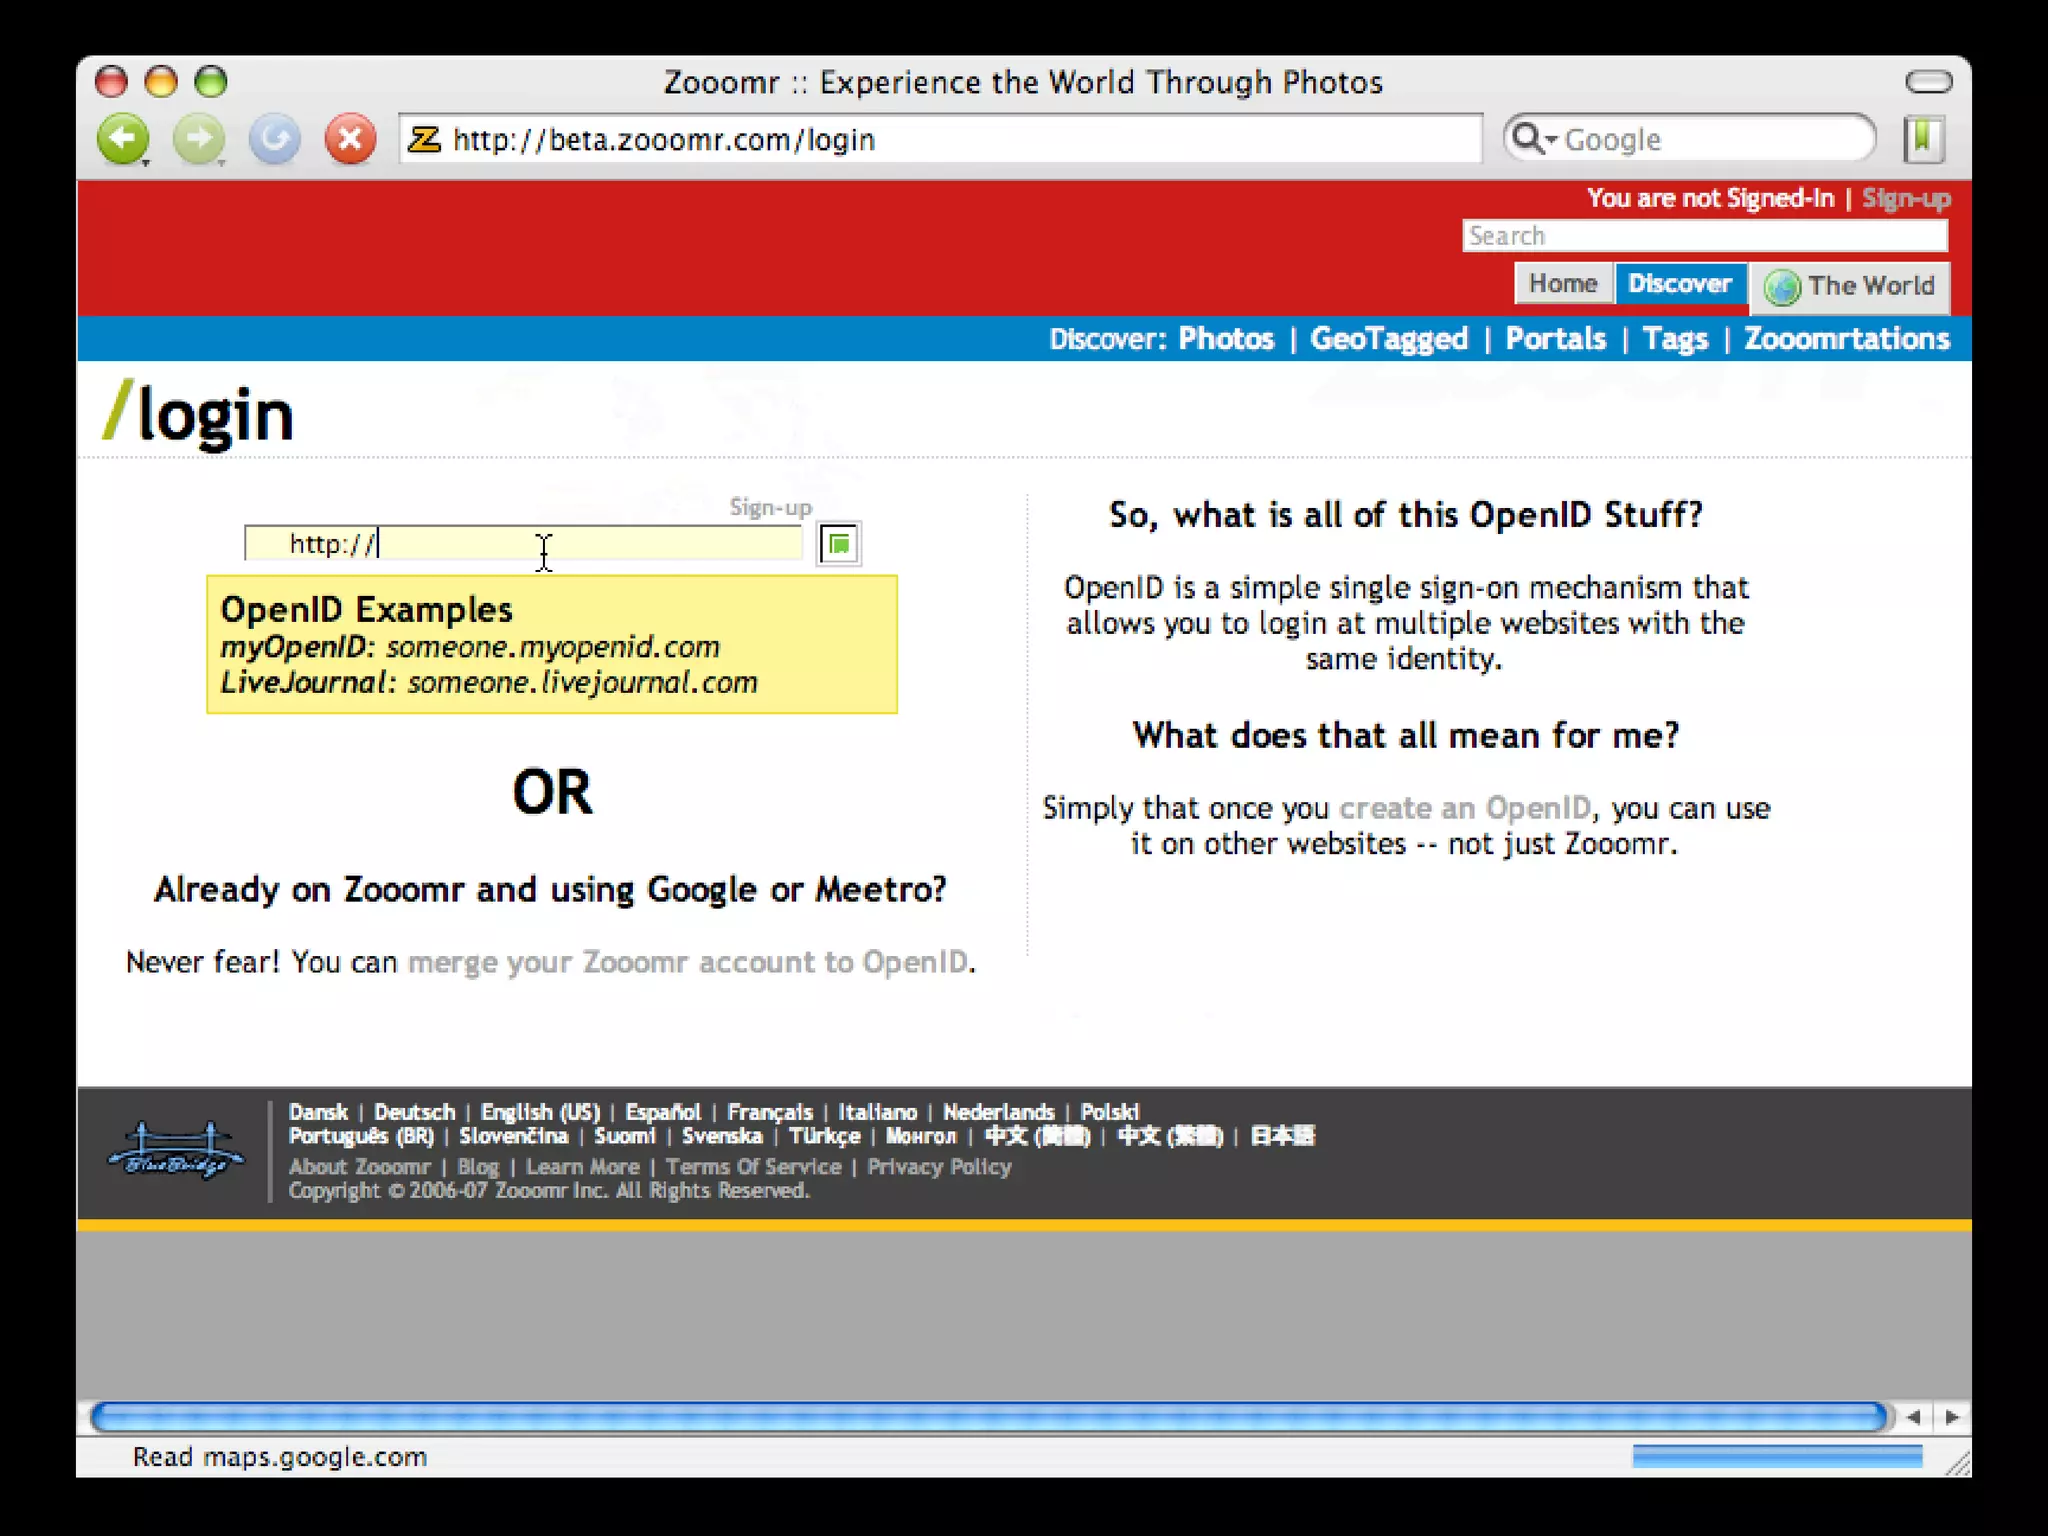Click the scrollbar right arrow
The width and height of the screenshot is (2048, 1536).
[x=1951, y=1417]
